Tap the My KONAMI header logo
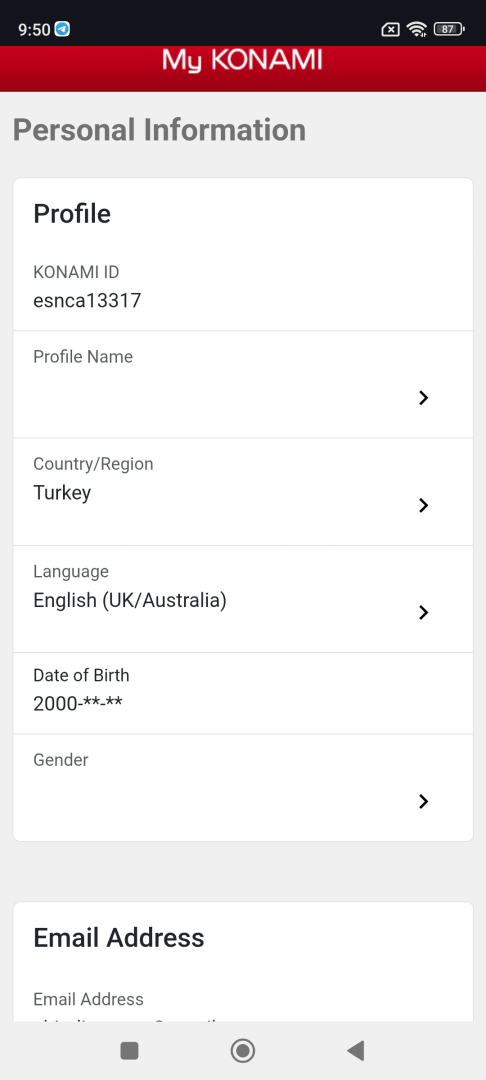Image resolution: width=486 pixels, height=1080 pixels. pyautogui.click(x=242, y=61)
